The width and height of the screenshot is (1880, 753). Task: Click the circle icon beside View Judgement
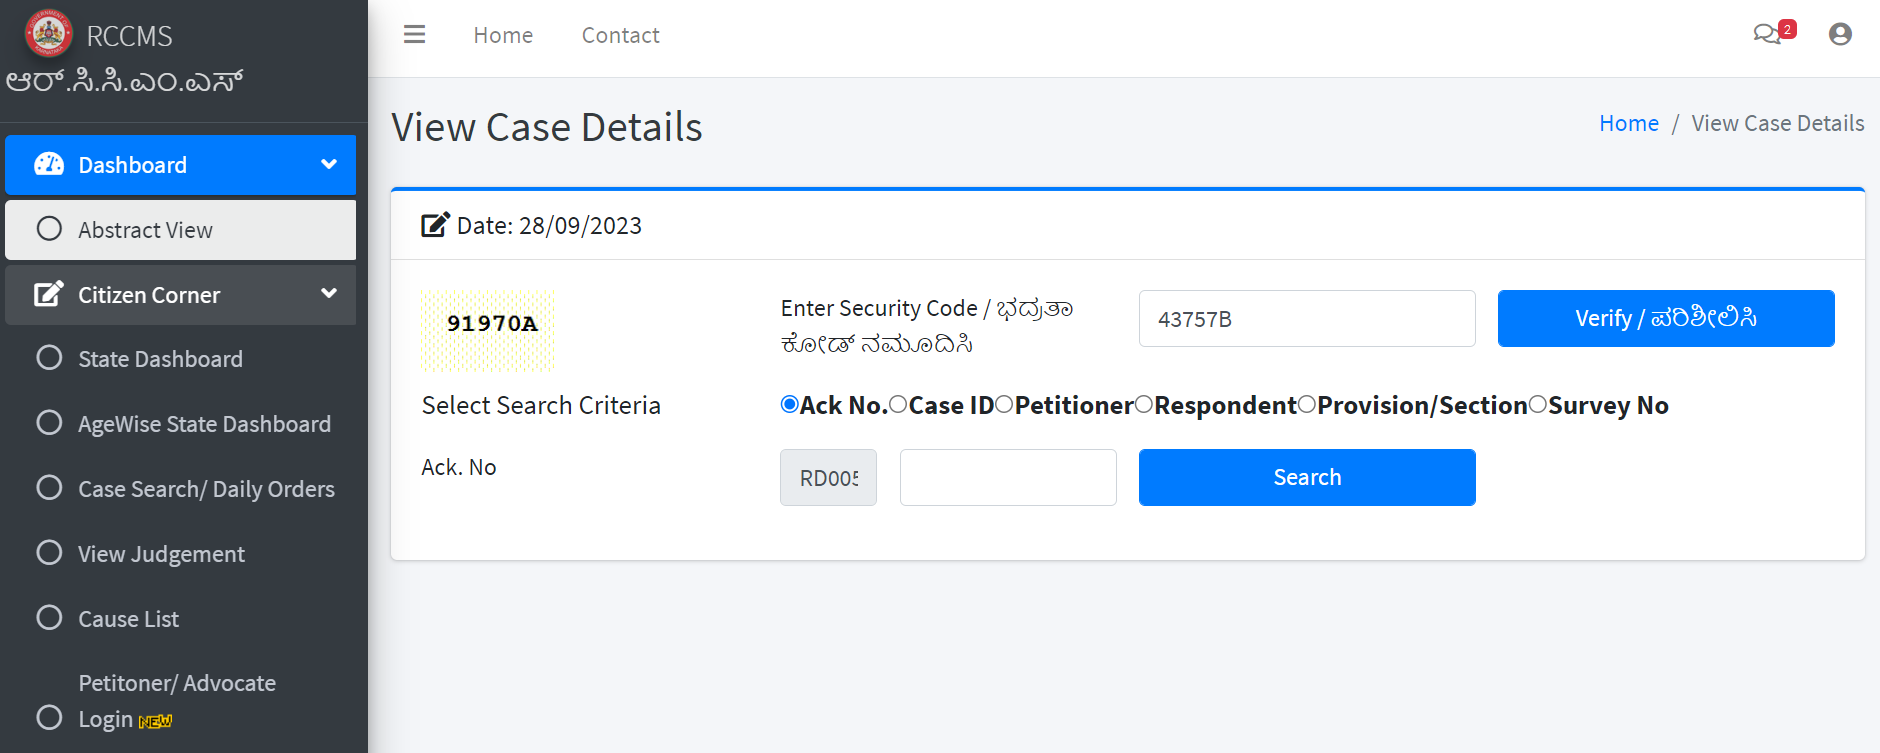coord(49,553)
